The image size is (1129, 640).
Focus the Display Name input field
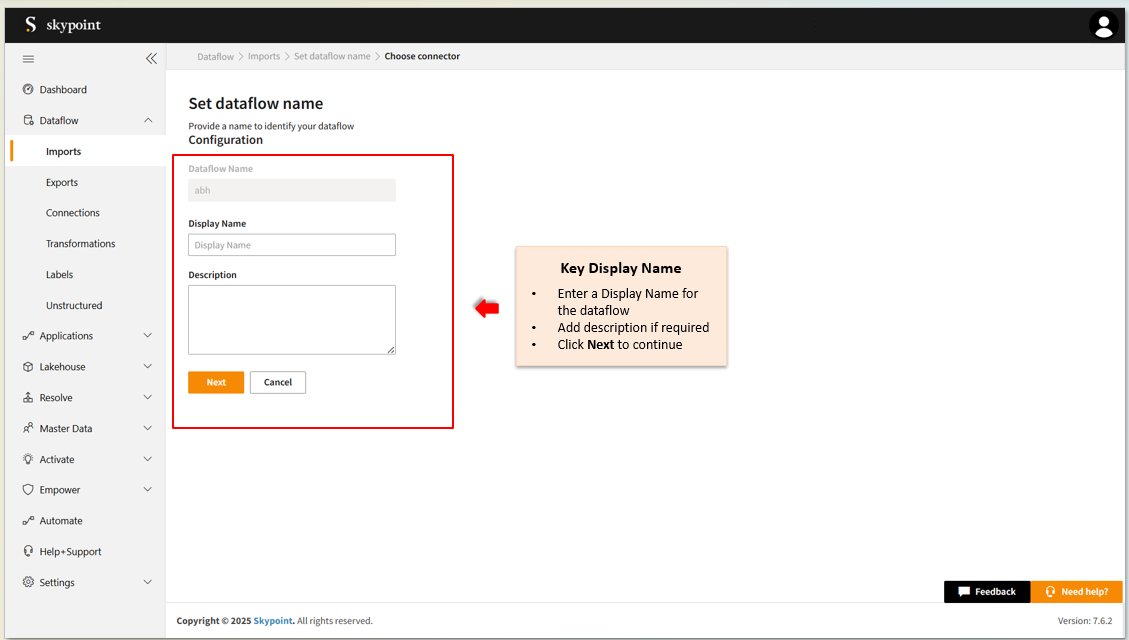tap(291, 245)
